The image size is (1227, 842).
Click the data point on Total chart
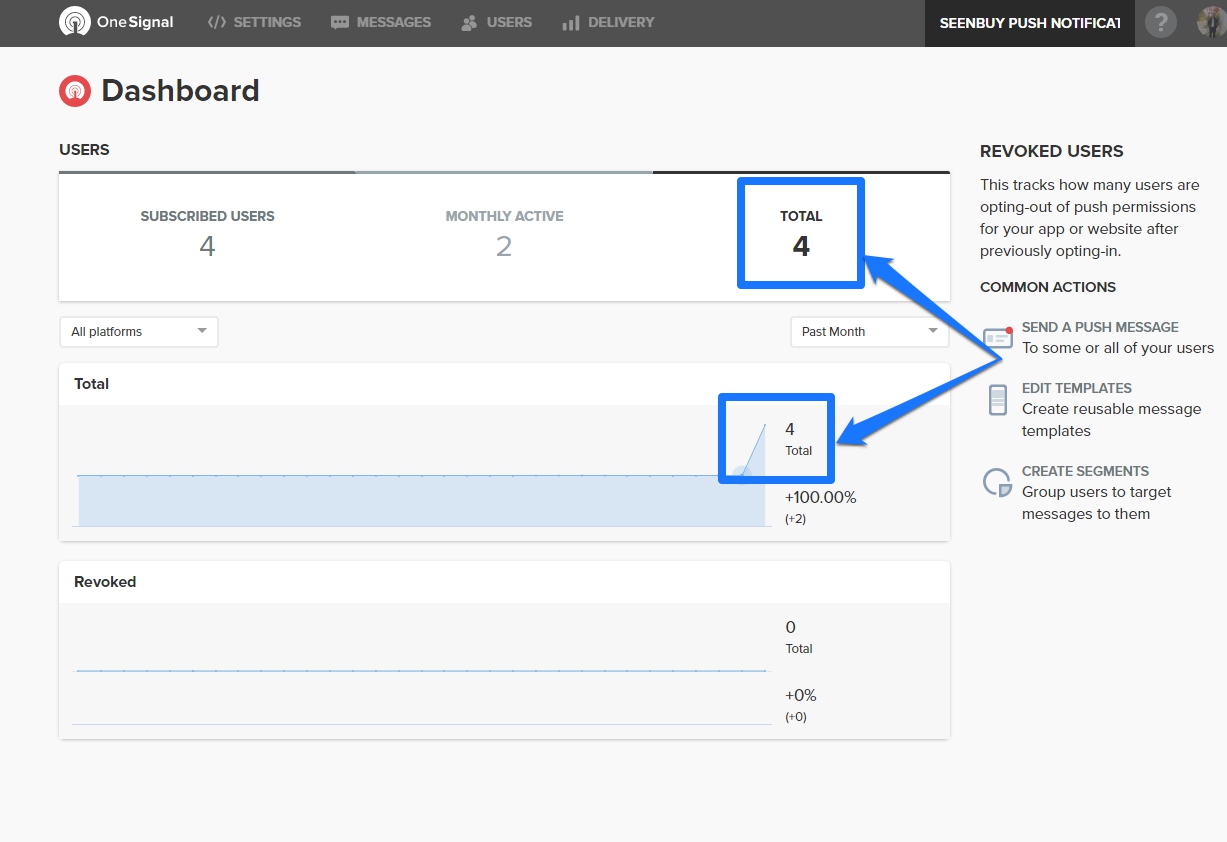tap(741, 473)
